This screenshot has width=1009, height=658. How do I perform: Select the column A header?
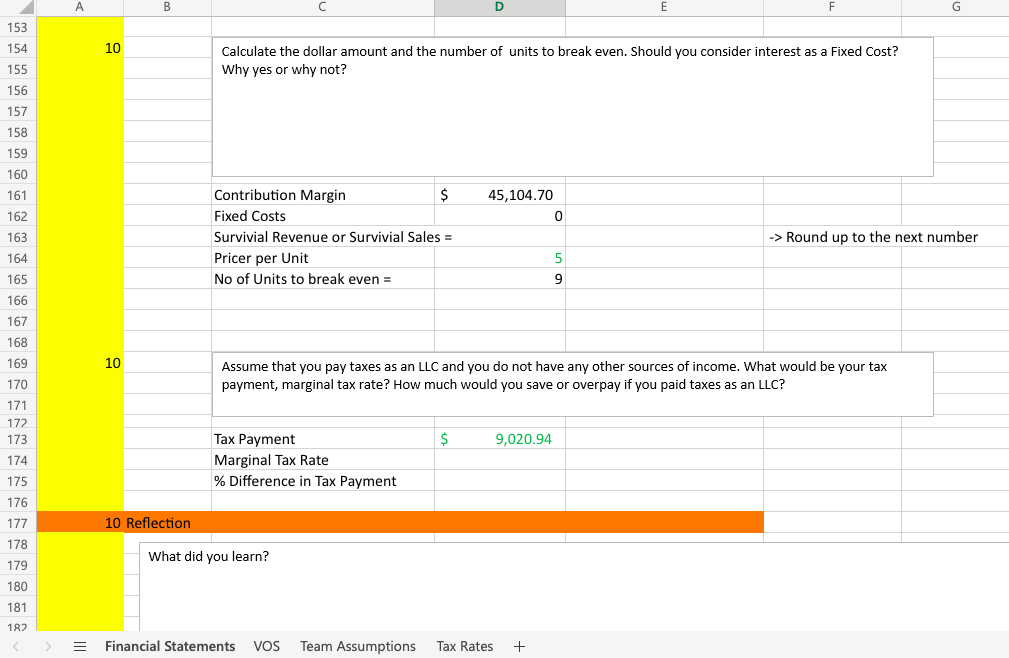click(x=79, y=7)
